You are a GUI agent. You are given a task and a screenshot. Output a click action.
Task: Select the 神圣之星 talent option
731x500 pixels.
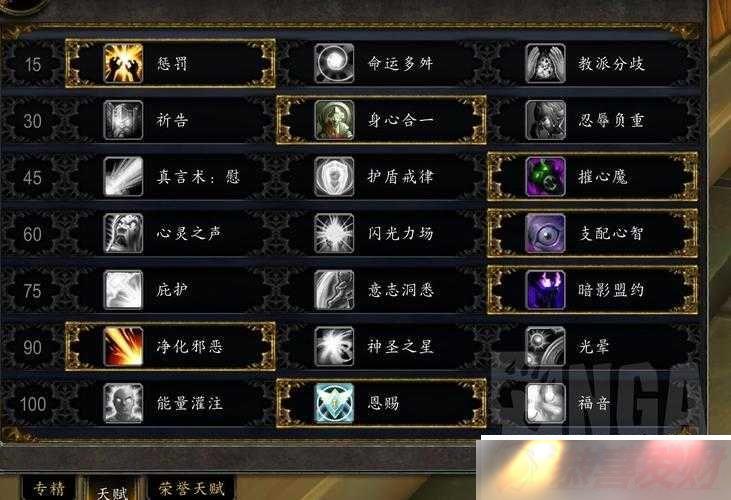click(382, 346)
